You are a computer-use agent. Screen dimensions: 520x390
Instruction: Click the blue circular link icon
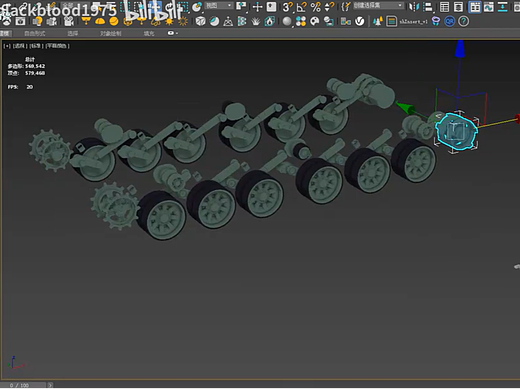449,21
